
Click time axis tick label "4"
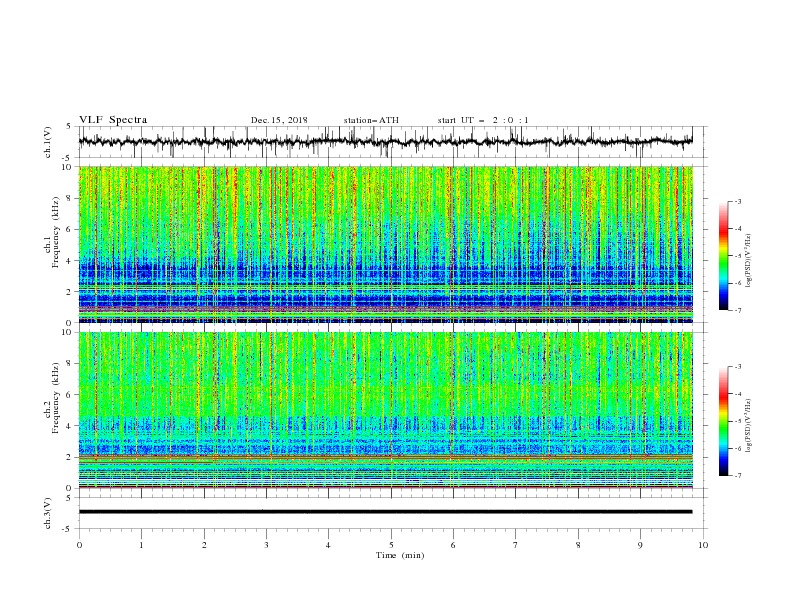328,545
